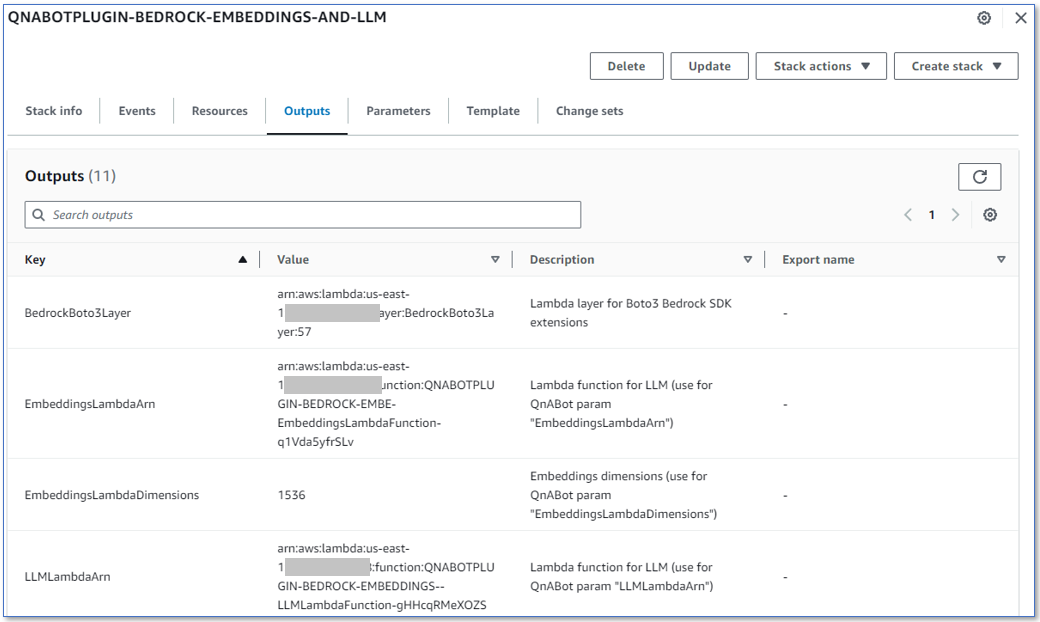Viewport: 1040px width, 622px height.
Task: Click the Export name column header
Action: click(x=818, y=260)
